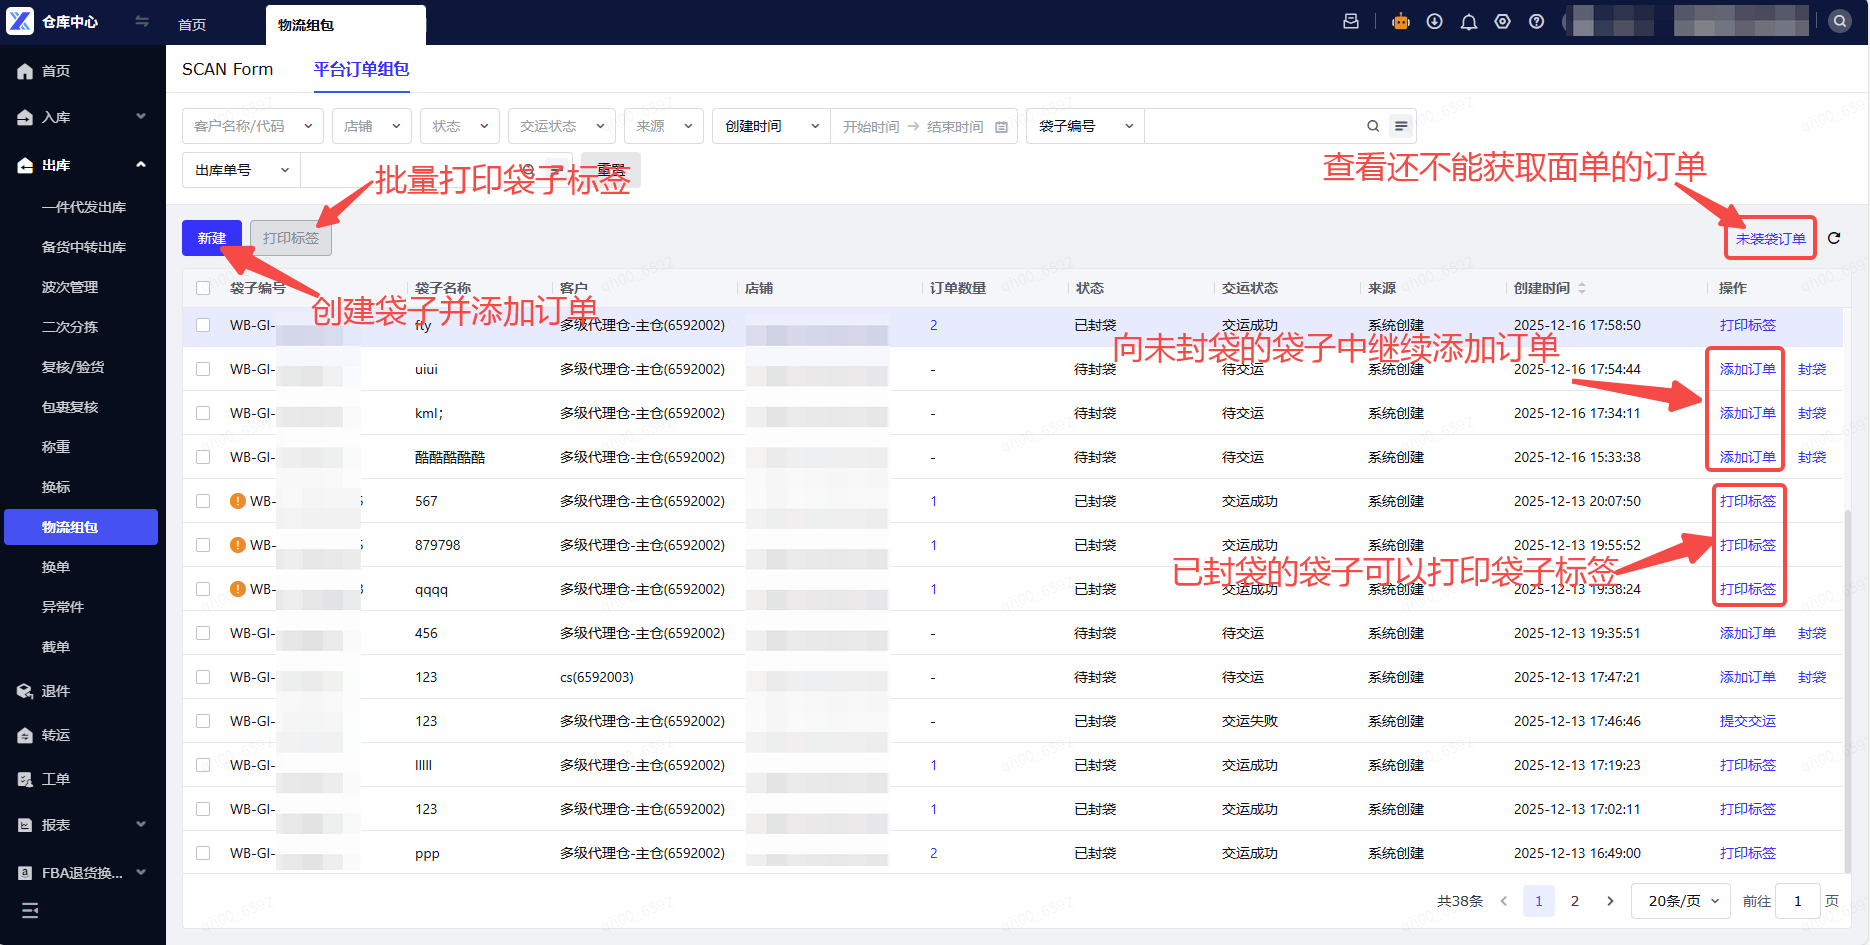Click the search magnifier in top right corner
Image resolution: width=1870 pixels, height=945 pixels.
pos(1839,22)
